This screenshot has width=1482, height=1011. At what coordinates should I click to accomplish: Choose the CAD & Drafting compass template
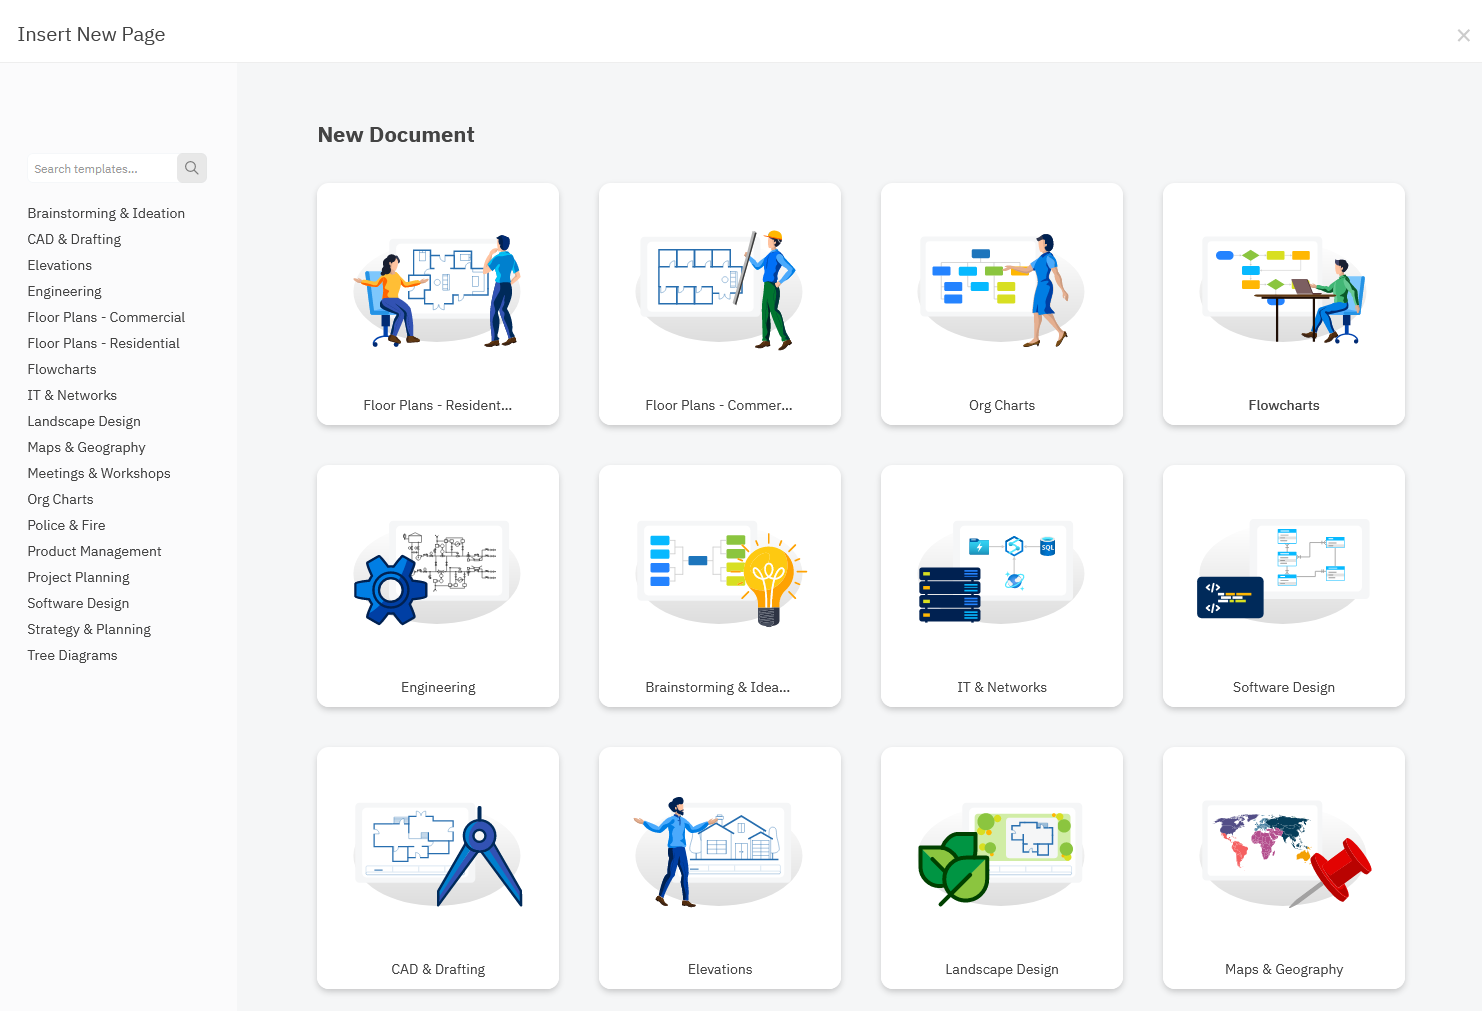(438, 868)
